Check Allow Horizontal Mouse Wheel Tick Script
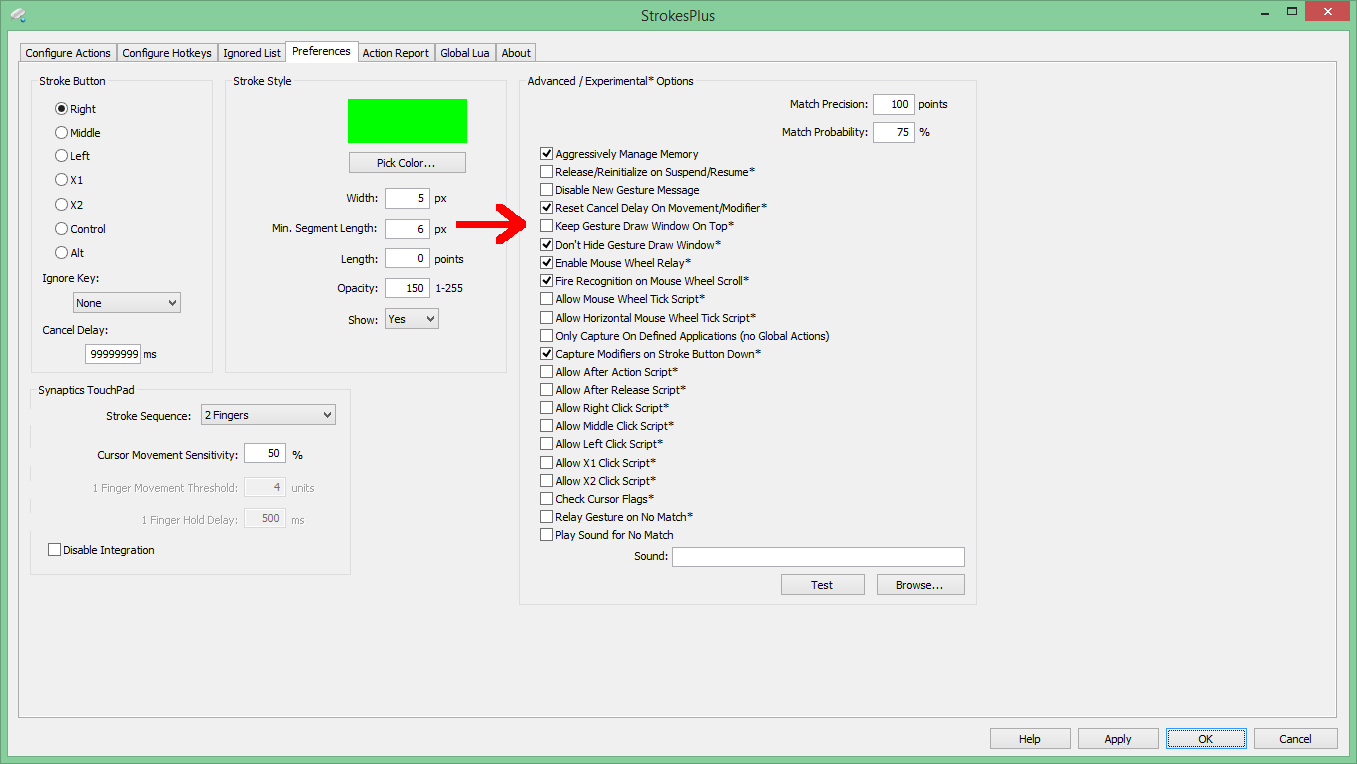 pyautogui.click(x=547, y=318)
